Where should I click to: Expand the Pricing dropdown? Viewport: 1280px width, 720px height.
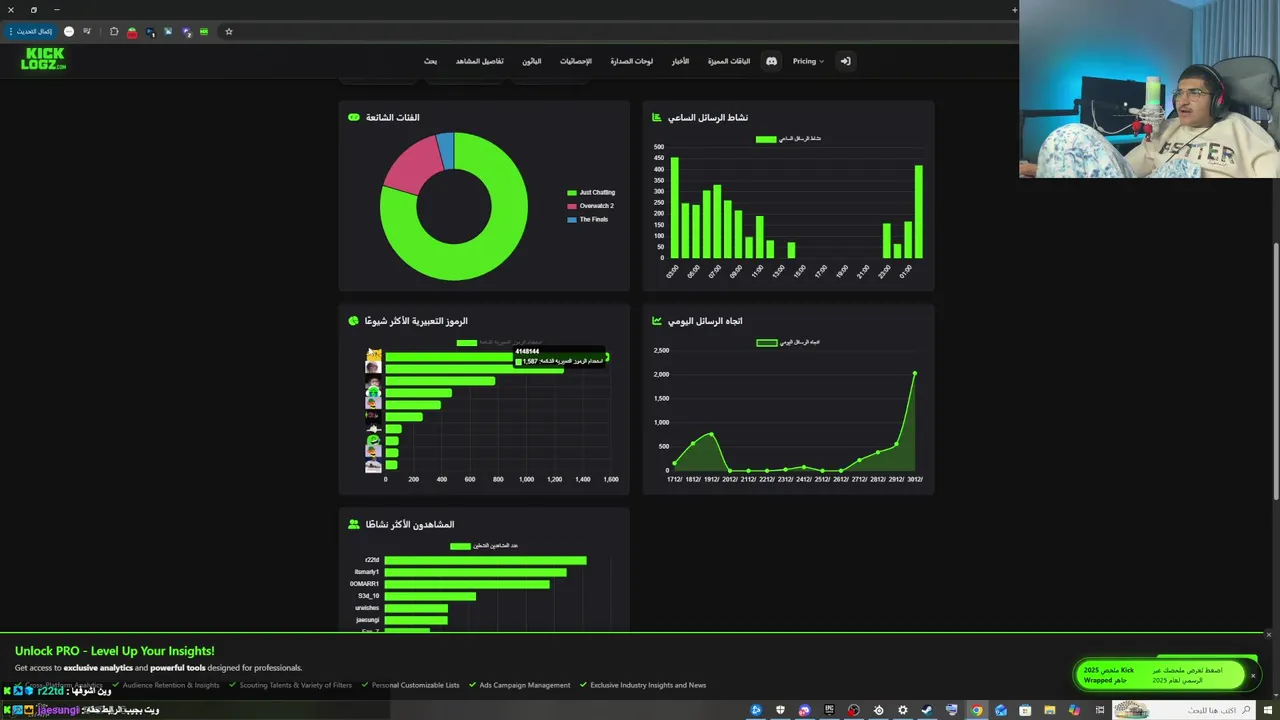click(808, 61)
